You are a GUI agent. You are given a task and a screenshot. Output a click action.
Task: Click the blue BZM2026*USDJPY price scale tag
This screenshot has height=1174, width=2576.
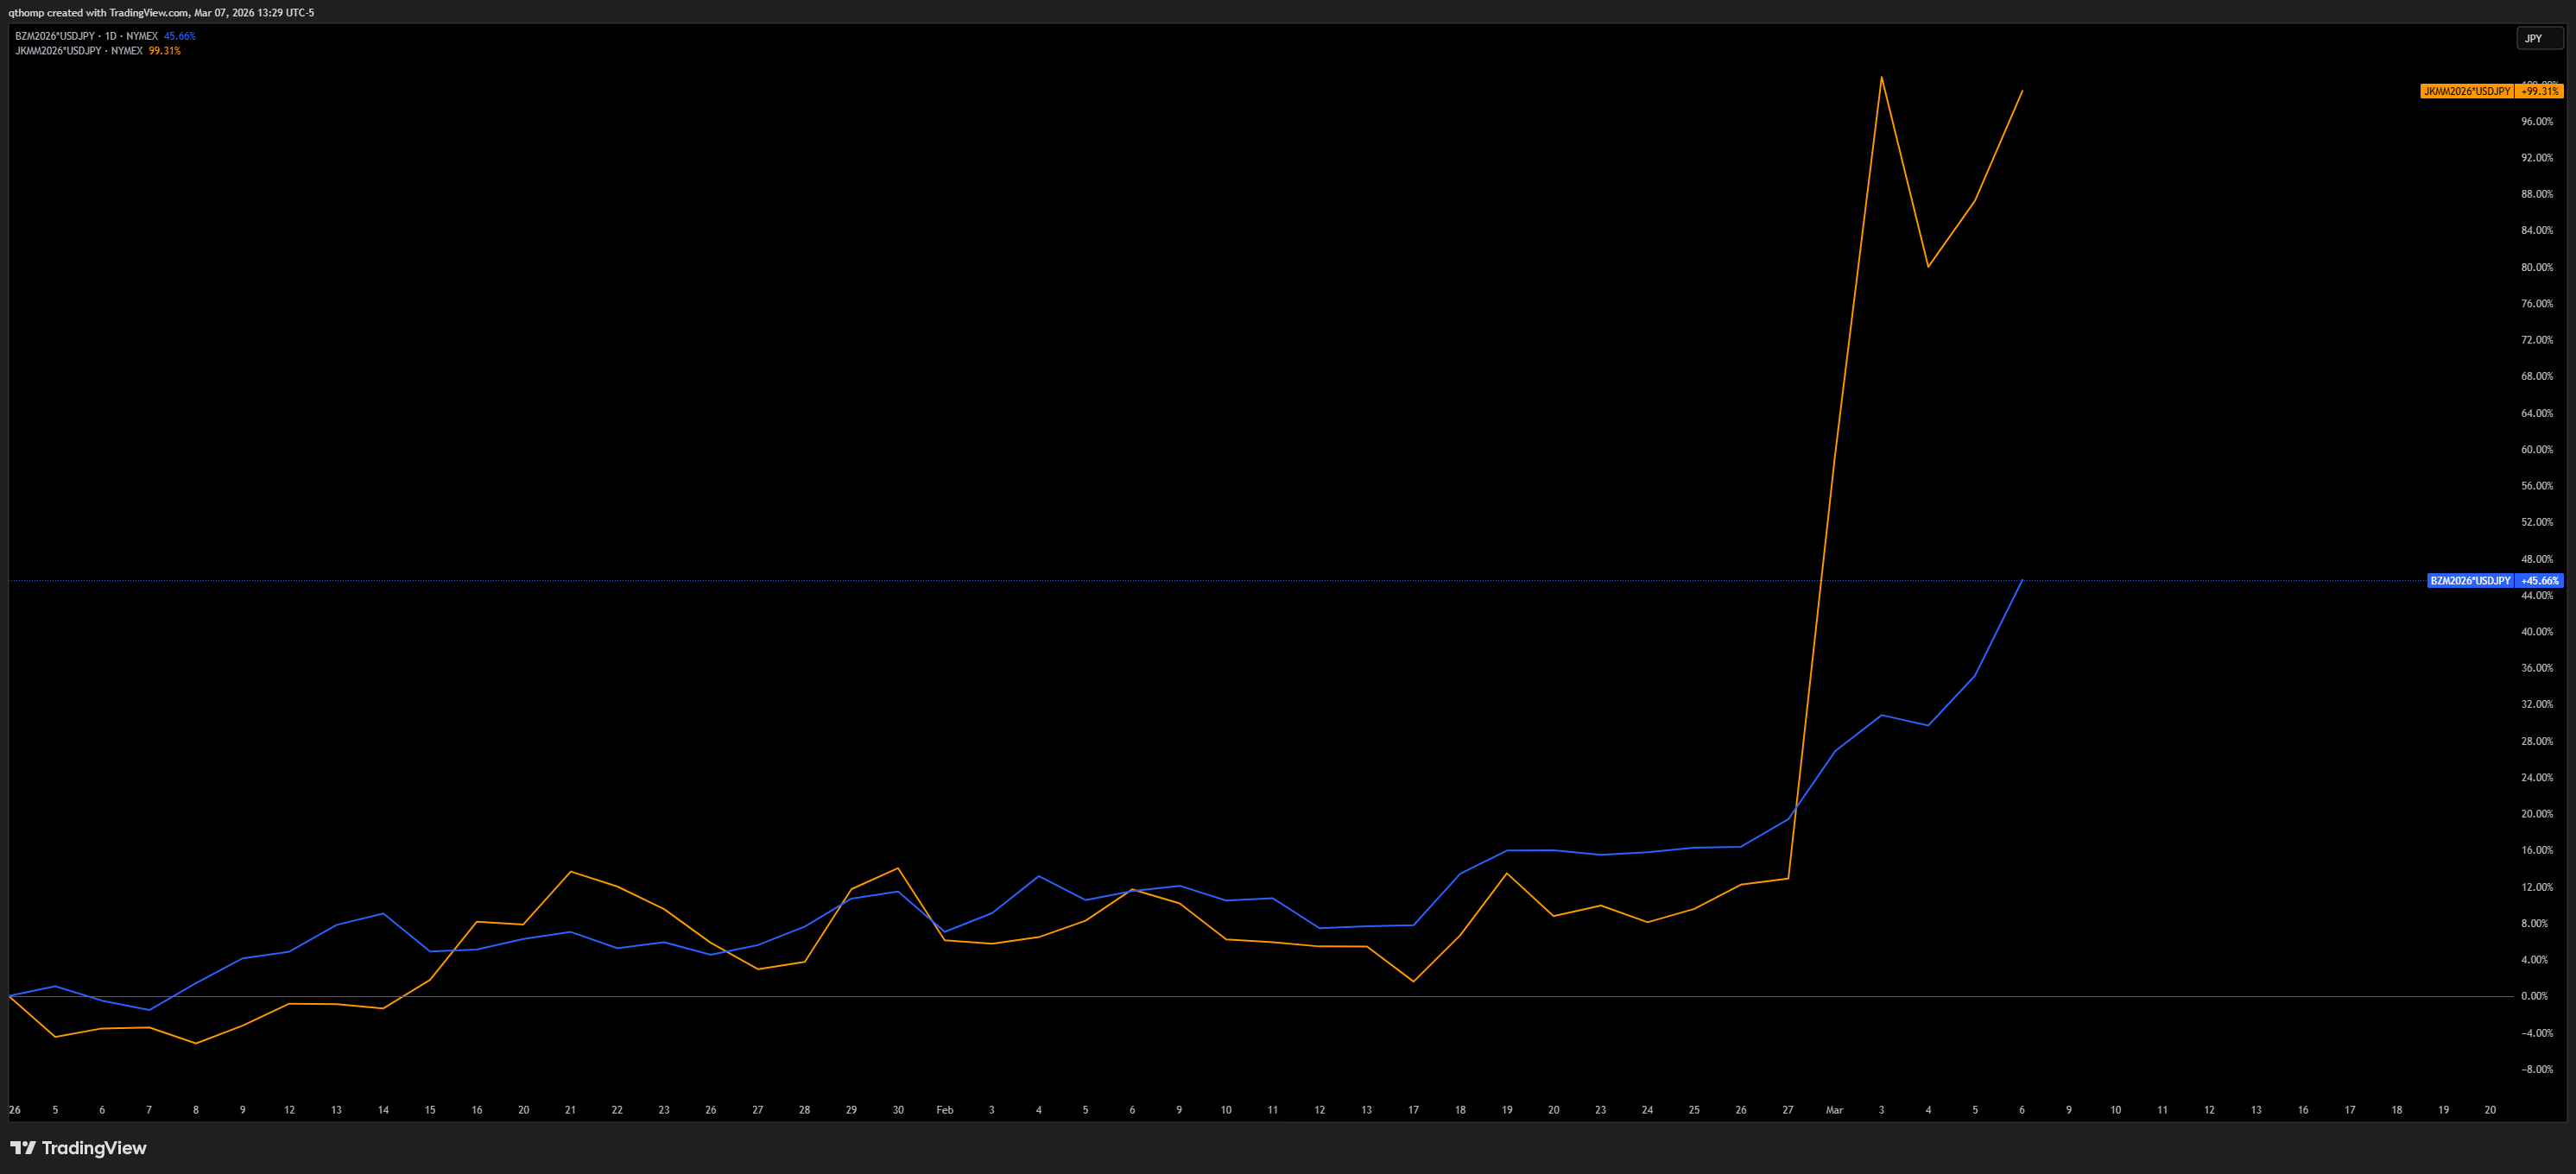pyautogui.click(x=2469, y=581)
